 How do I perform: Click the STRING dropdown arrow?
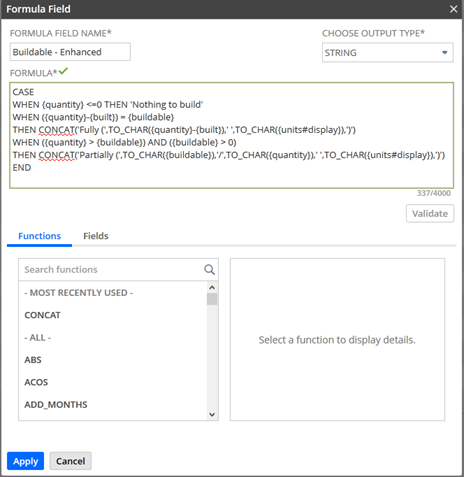click(x=444, y=53)
